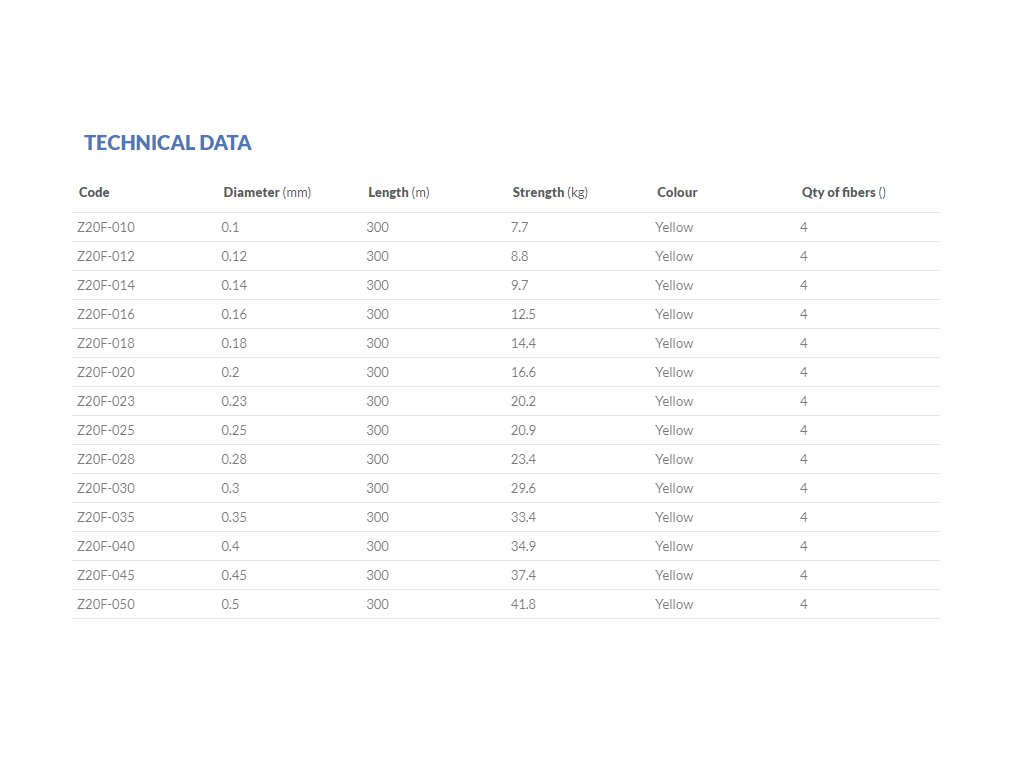
Task: Click the Qty of fibers column header
Action: point(843,192)
